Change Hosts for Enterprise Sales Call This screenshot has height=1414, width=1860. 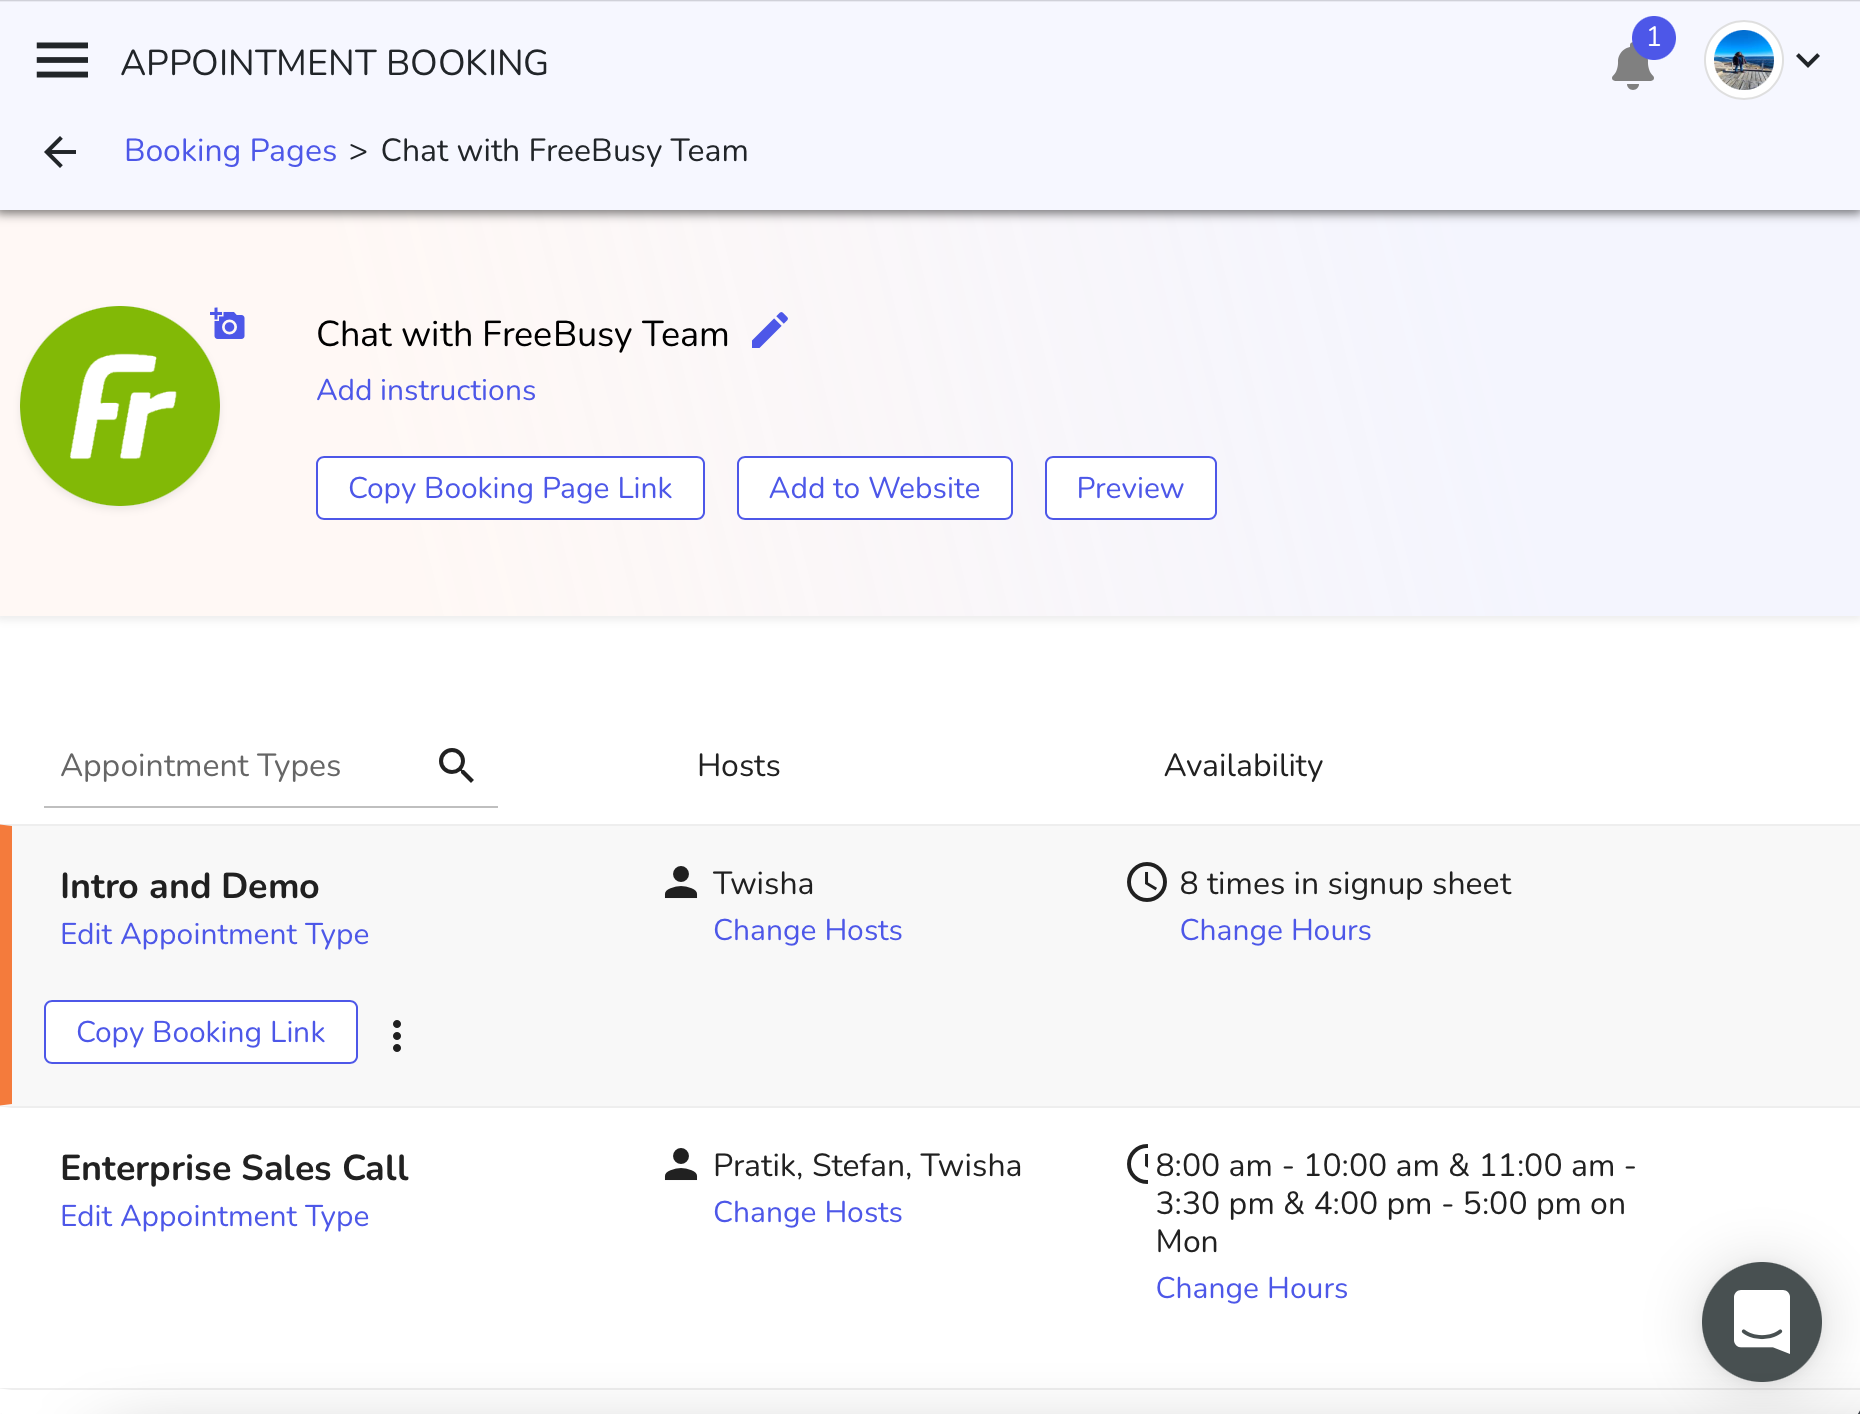click(x=808, y=1212)
